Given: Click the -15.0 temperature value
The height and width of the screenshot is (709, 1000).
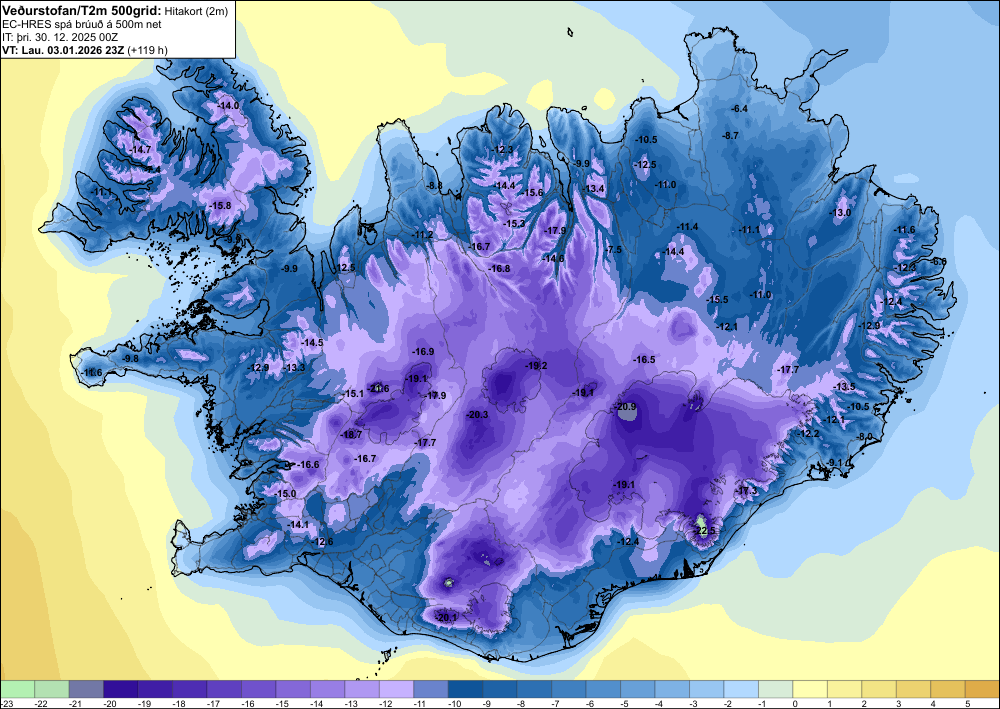Looking at the screenshot, I should (x=286, y=494).
